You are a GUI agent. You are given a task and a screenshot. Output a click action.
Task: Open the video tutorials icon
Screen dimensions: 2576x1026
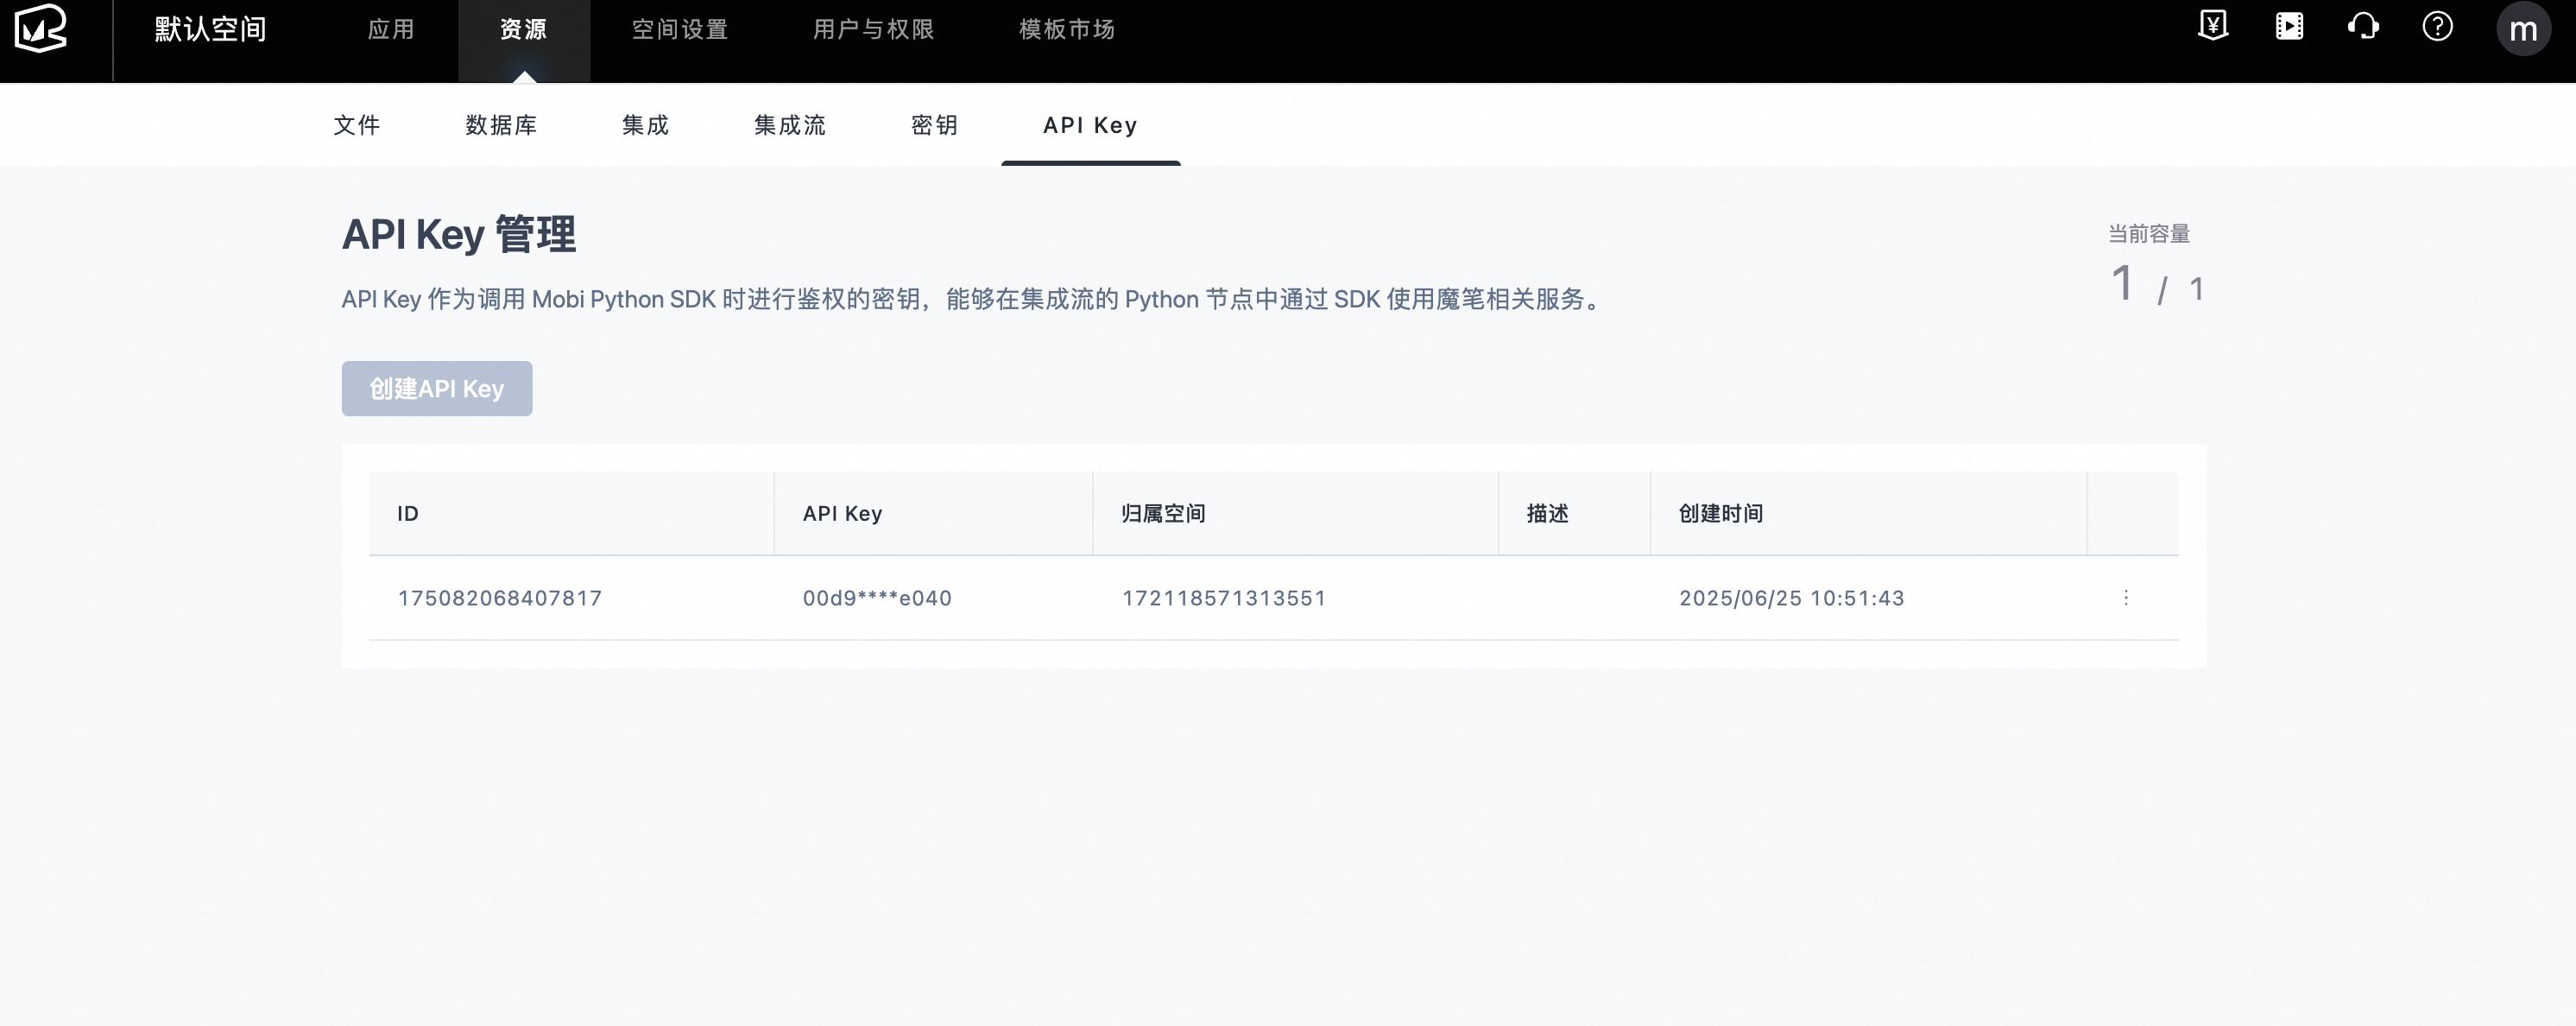(2289, 26)
